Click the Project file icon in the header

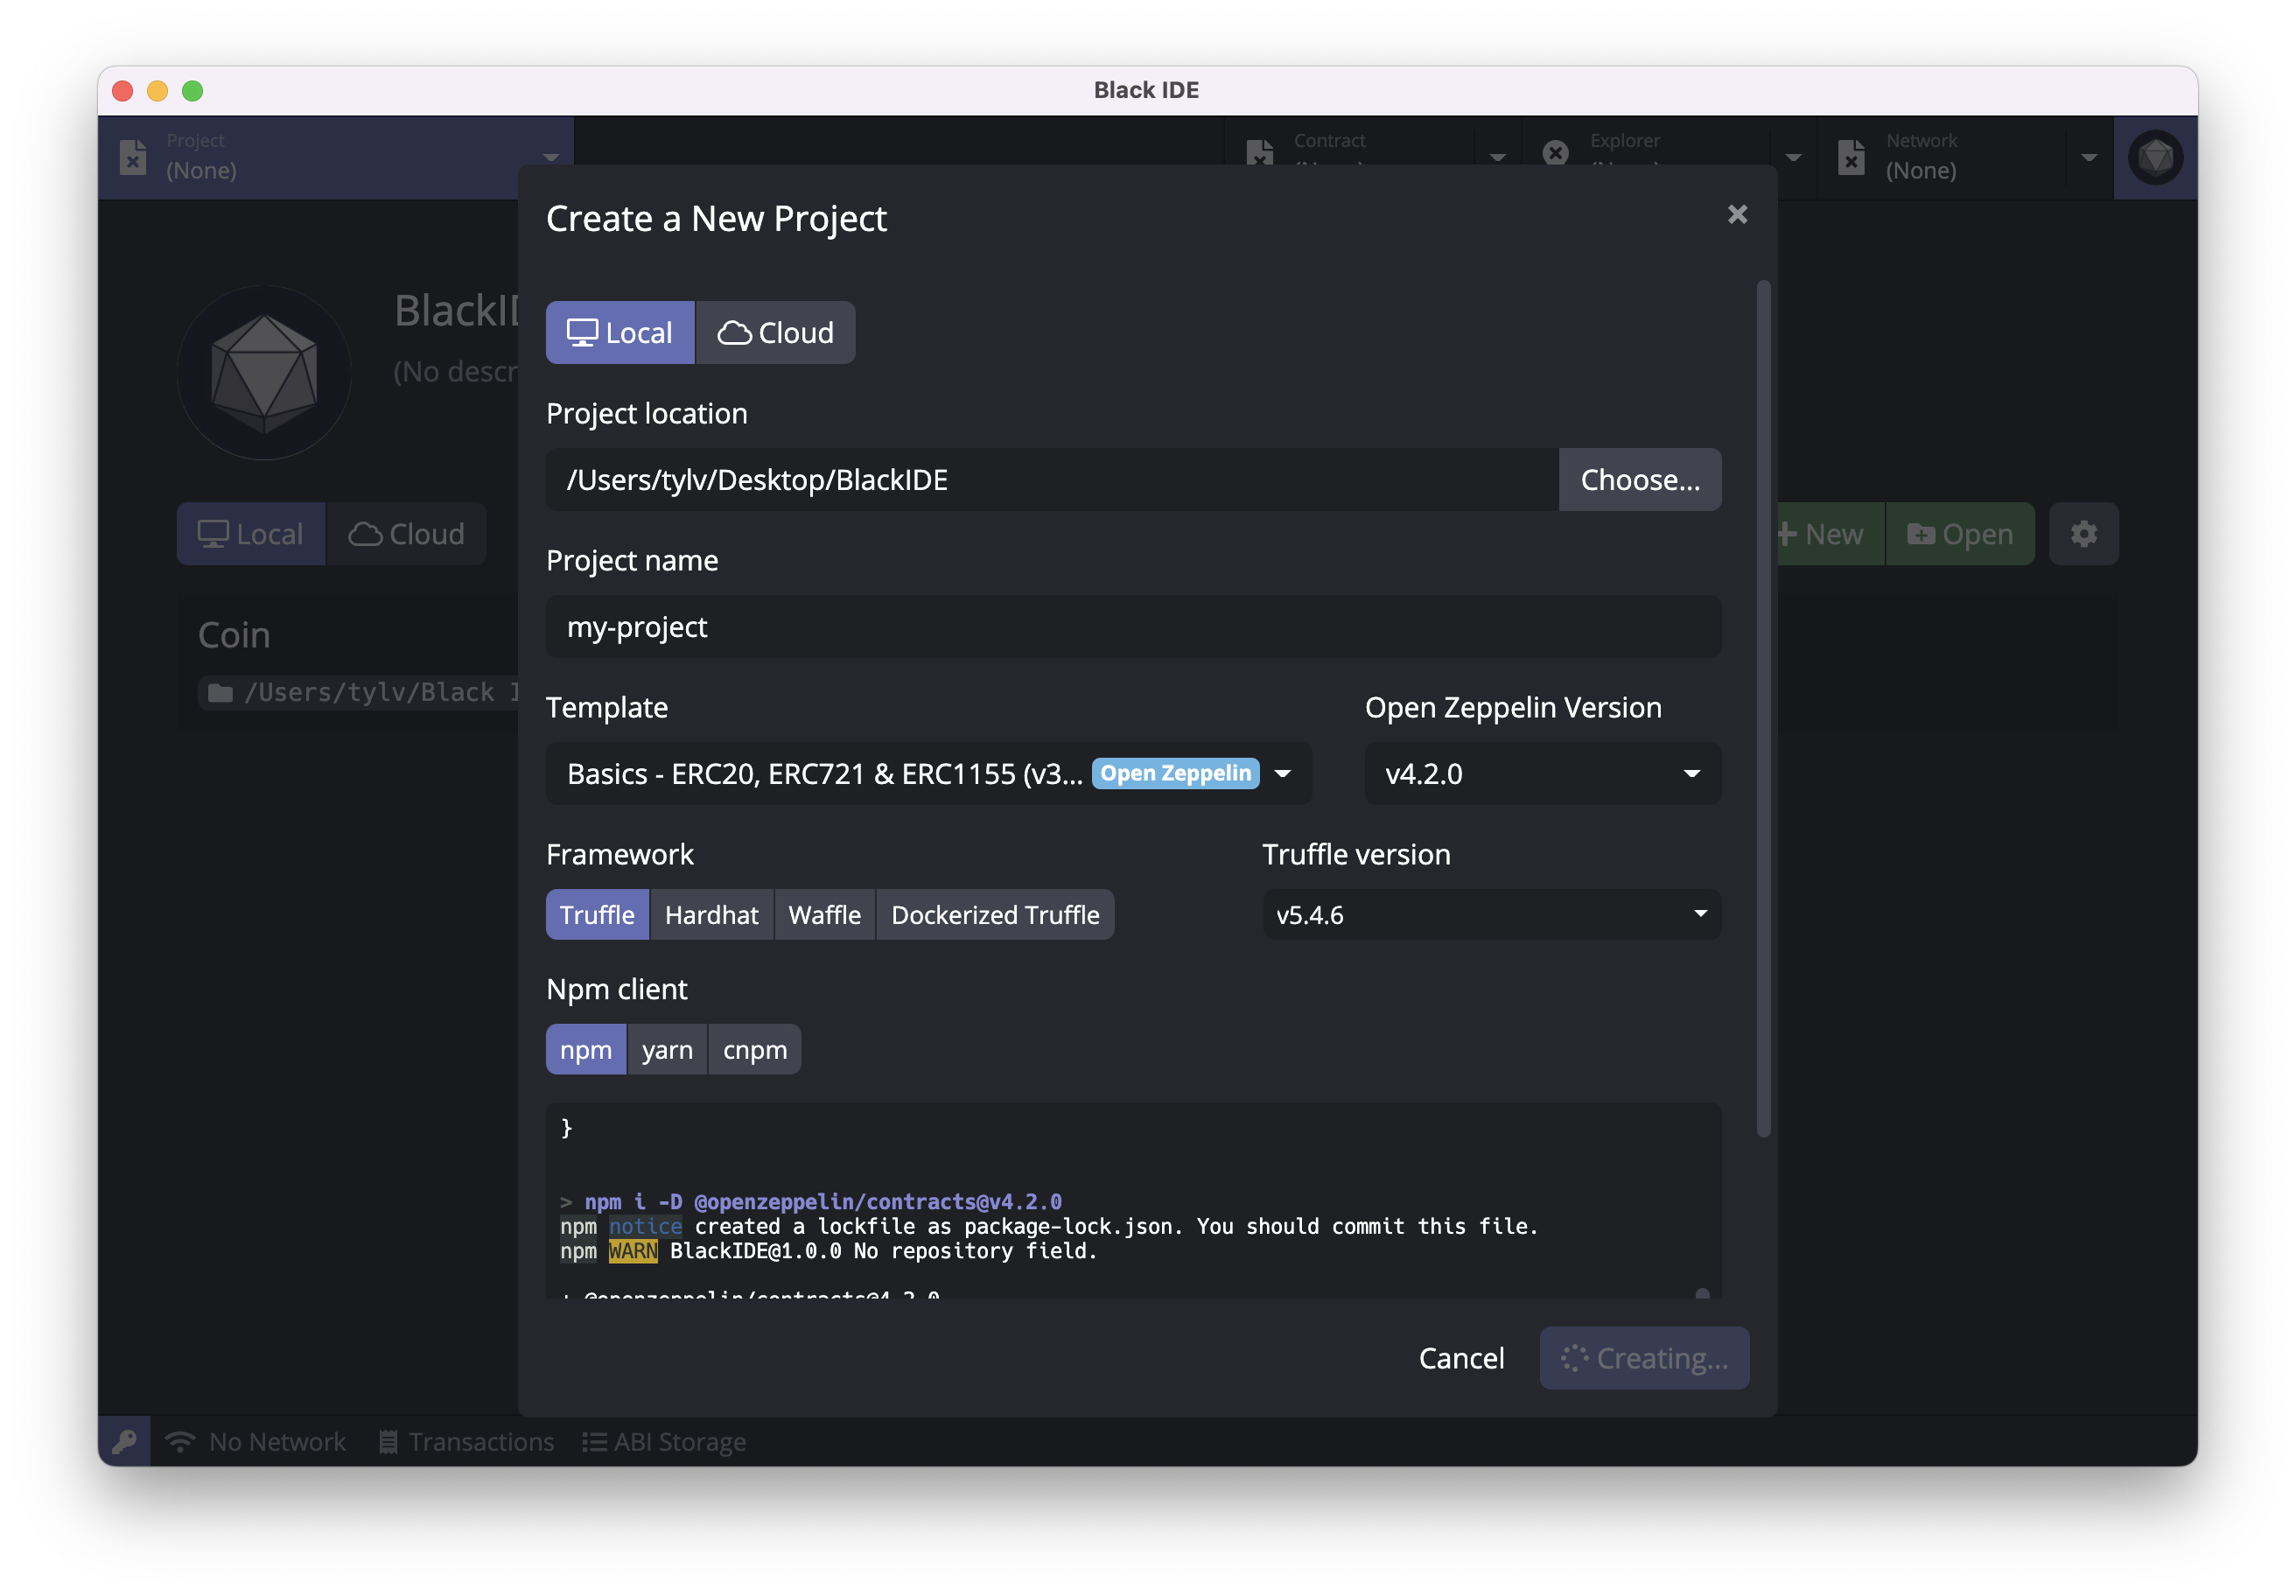click(133, 157)
